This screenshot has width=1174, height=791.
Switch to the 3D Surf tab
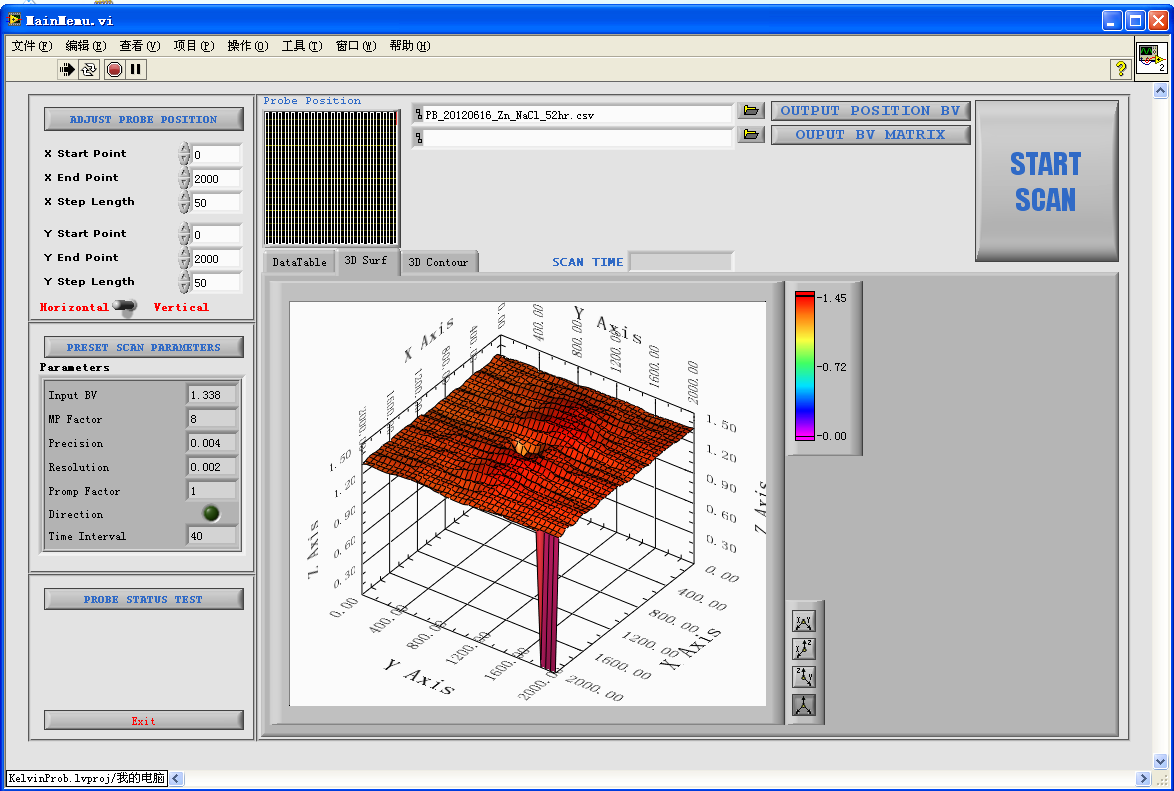366,261
